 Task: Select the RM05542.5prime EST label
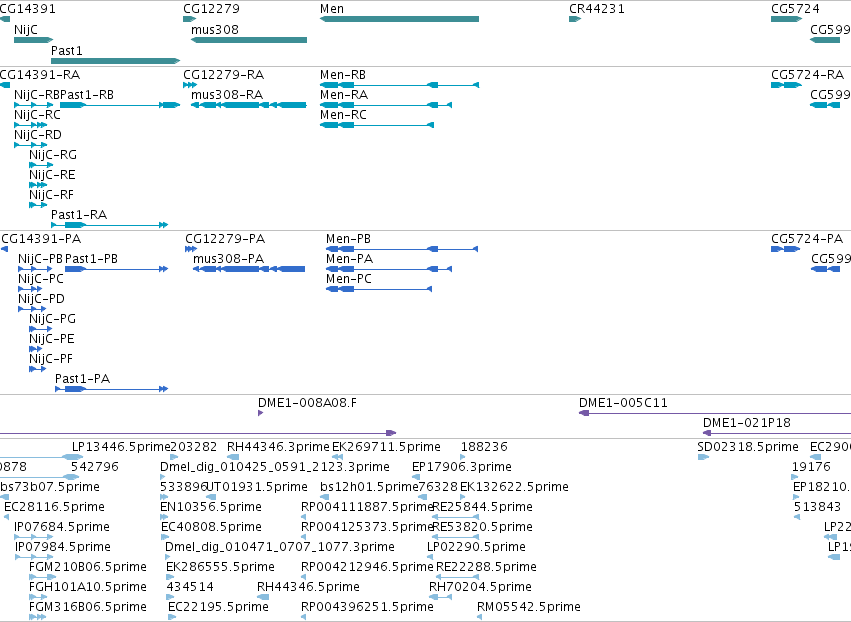coord(529,607)
